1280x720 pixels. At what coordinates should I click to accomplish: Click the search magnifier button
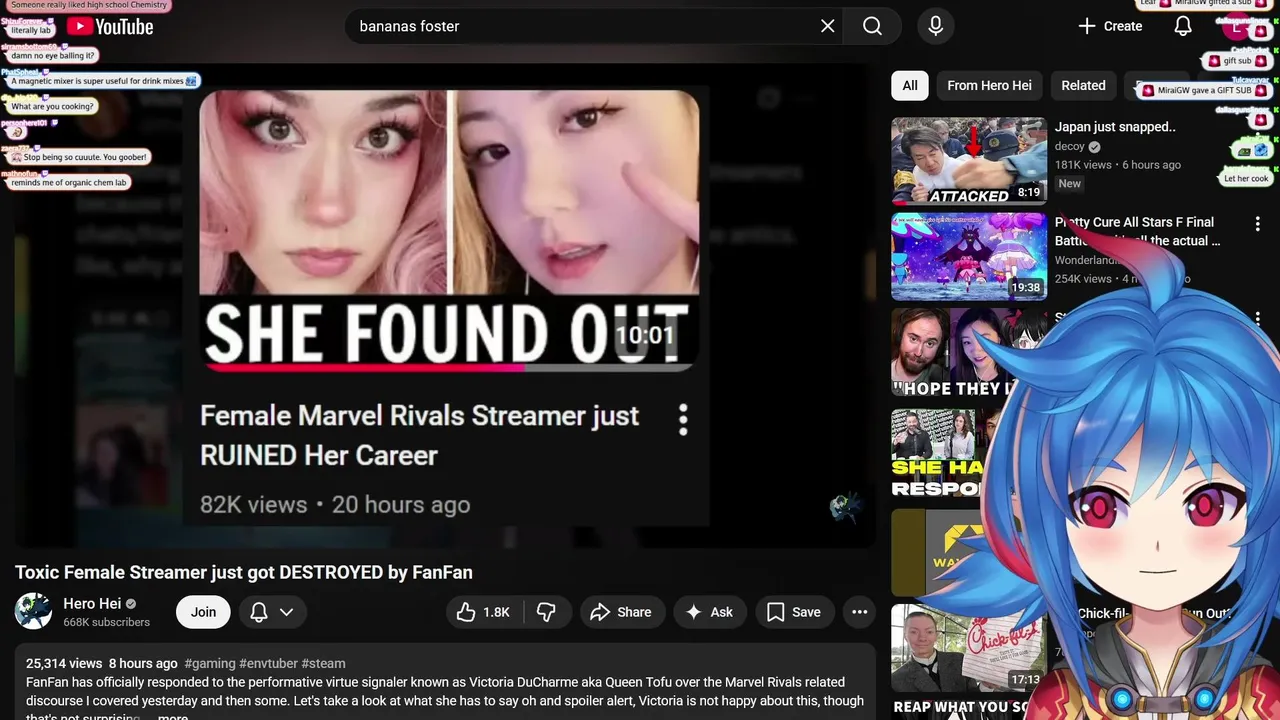pos(873,26)
